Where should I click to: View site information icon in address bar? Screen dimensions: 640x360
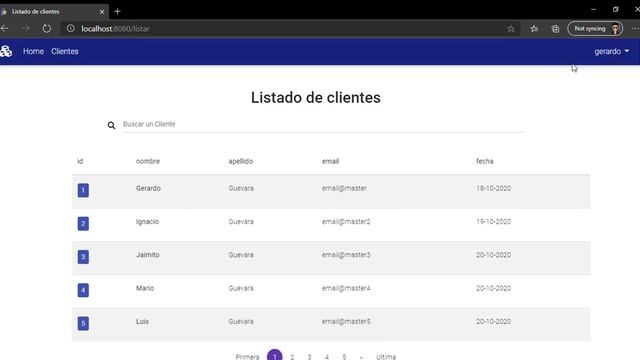click(71, 29)
